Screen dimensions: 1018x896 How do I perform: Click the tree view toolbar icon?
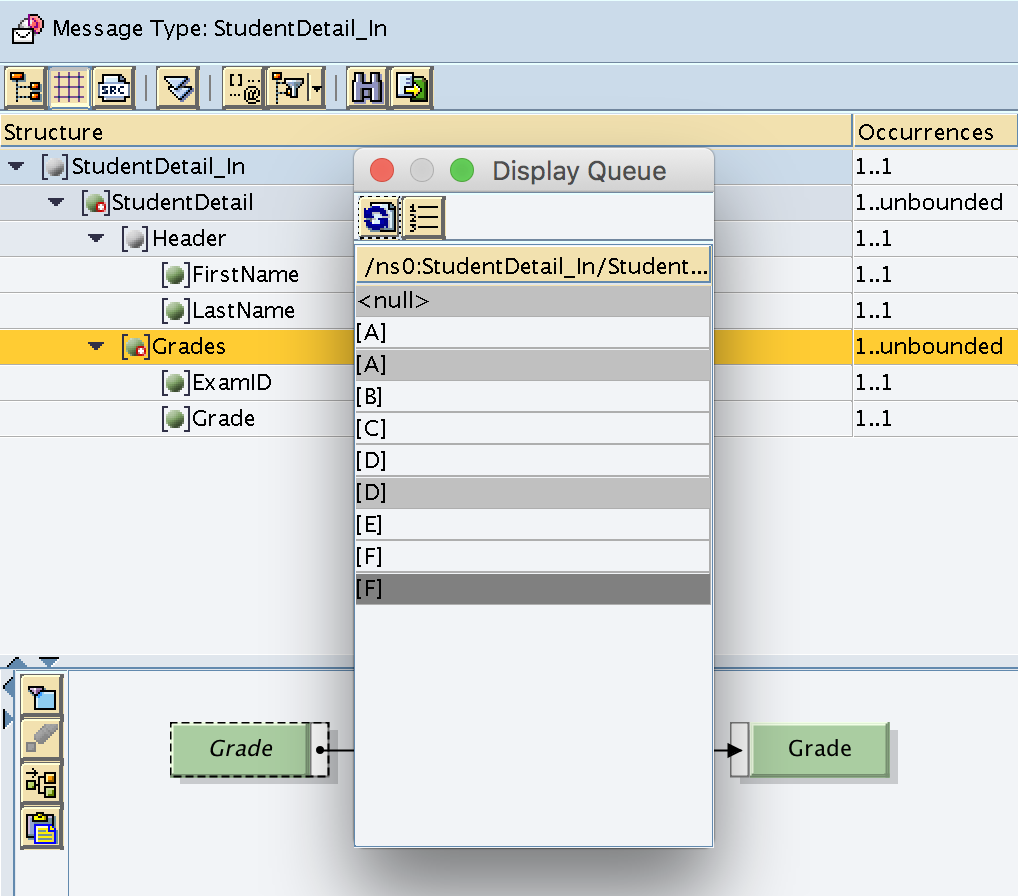tap(25, 87)
